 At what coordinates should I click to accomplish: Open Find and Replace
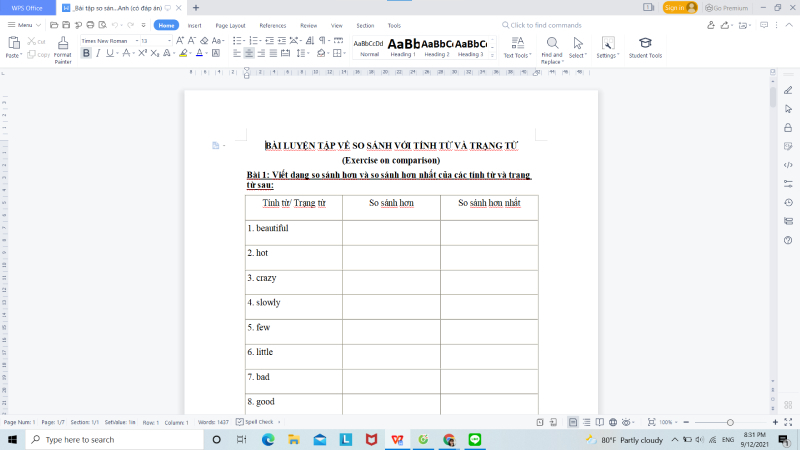click(552, 50)
